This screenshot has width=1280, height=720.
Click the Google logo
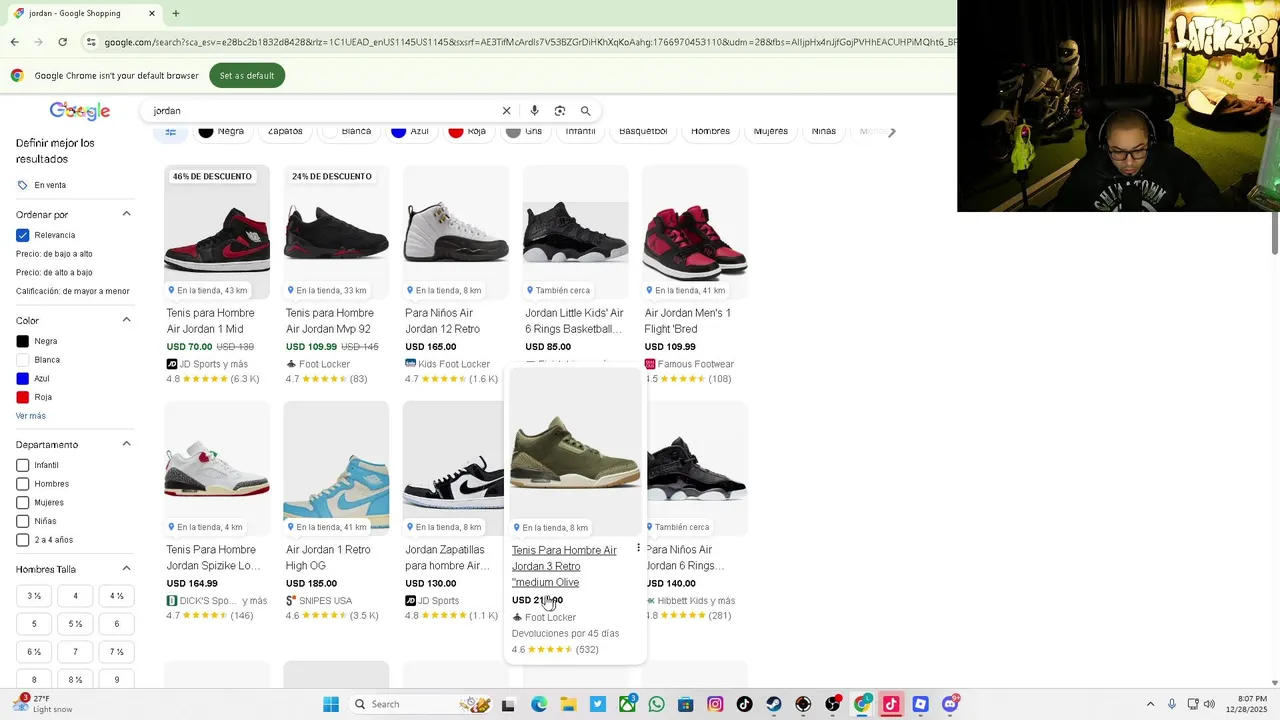80,111
